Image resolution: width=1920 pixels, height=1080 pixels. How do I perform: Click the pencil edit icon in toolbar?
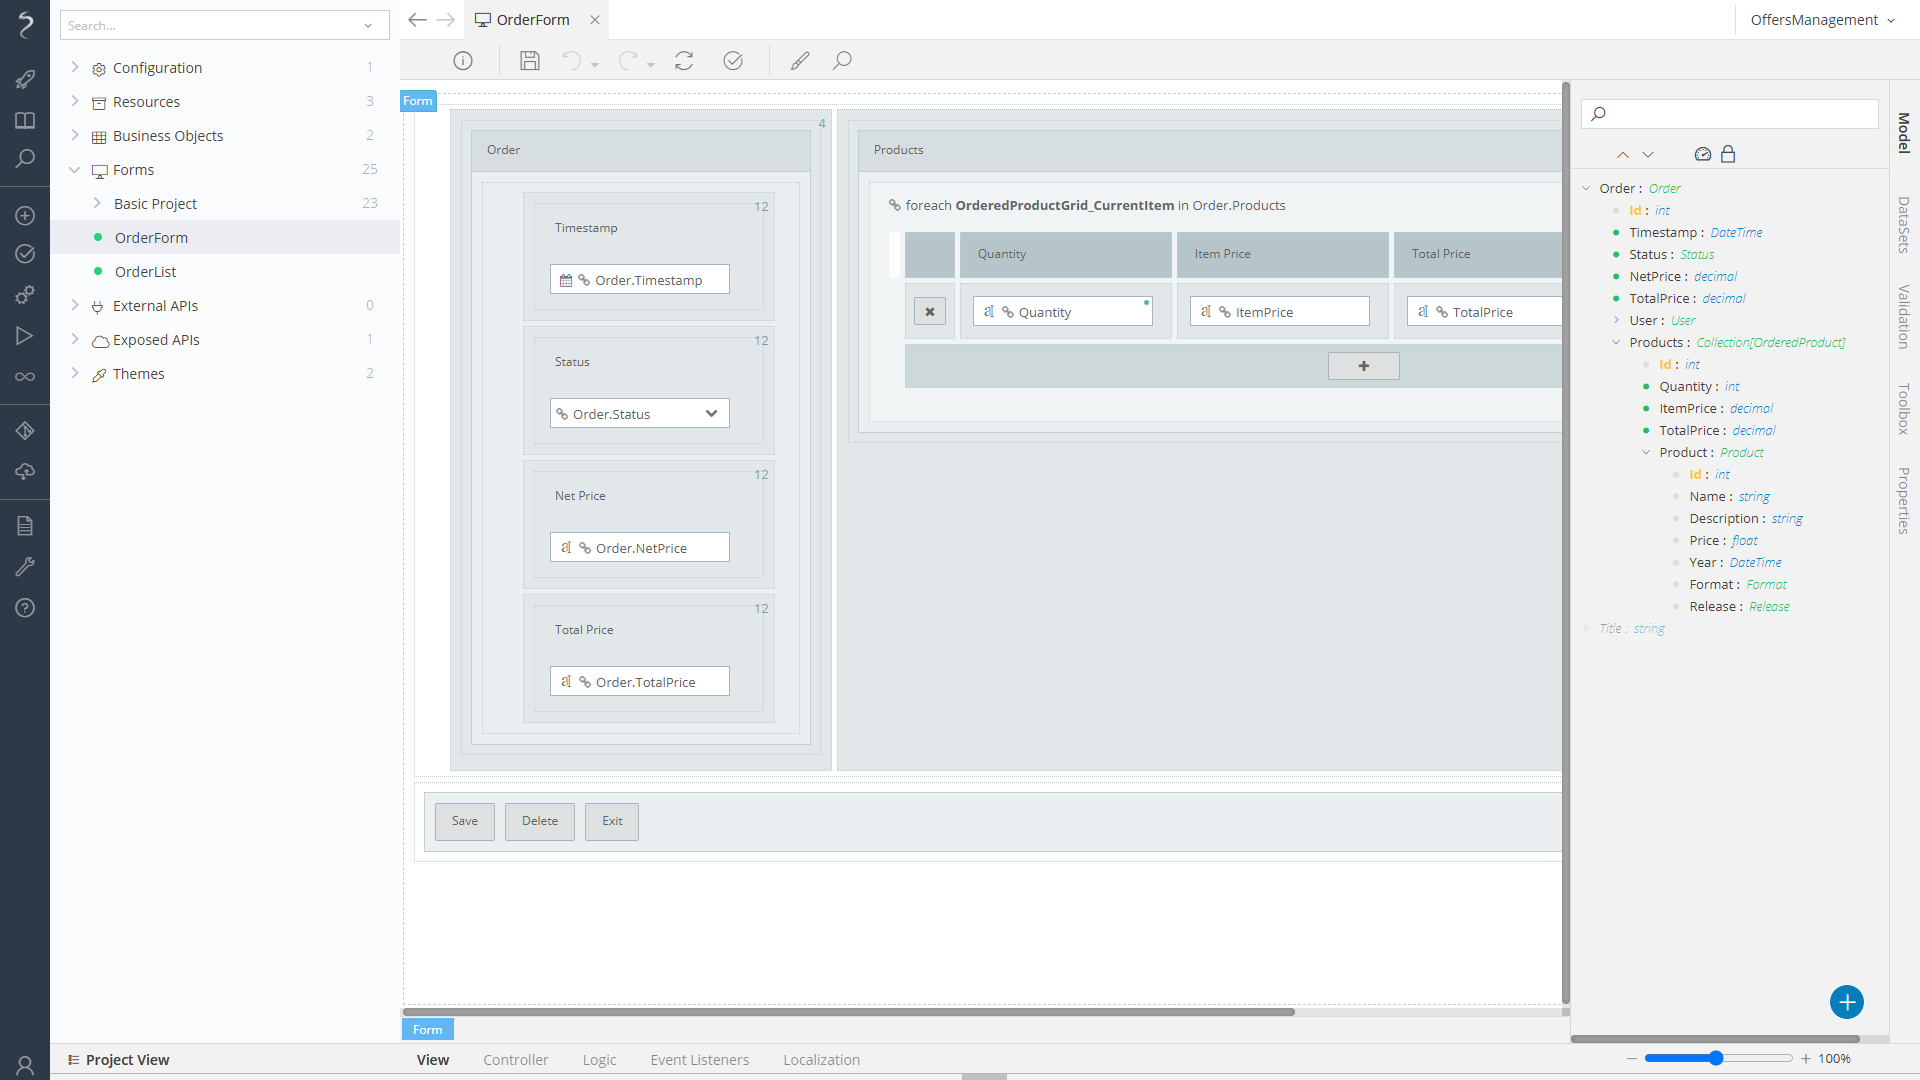point(800,61)
